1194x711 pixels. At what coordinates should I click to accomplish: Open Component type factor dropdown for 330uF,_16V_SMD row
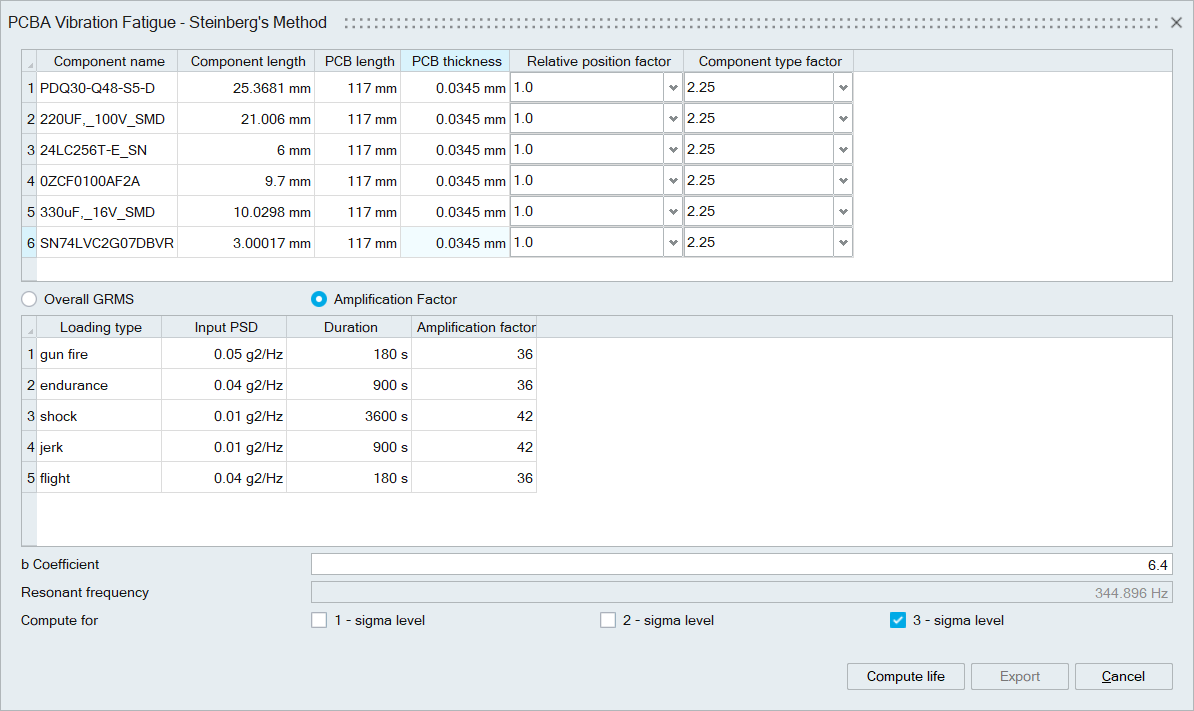[843, 212]
